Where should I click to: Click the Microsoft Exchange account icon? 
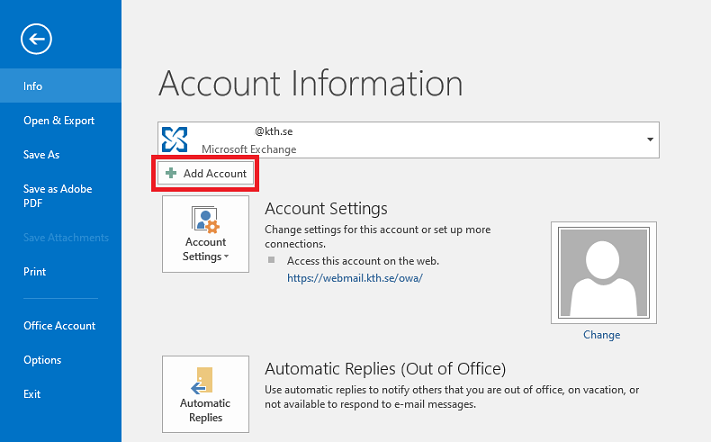tap(175, 140)
